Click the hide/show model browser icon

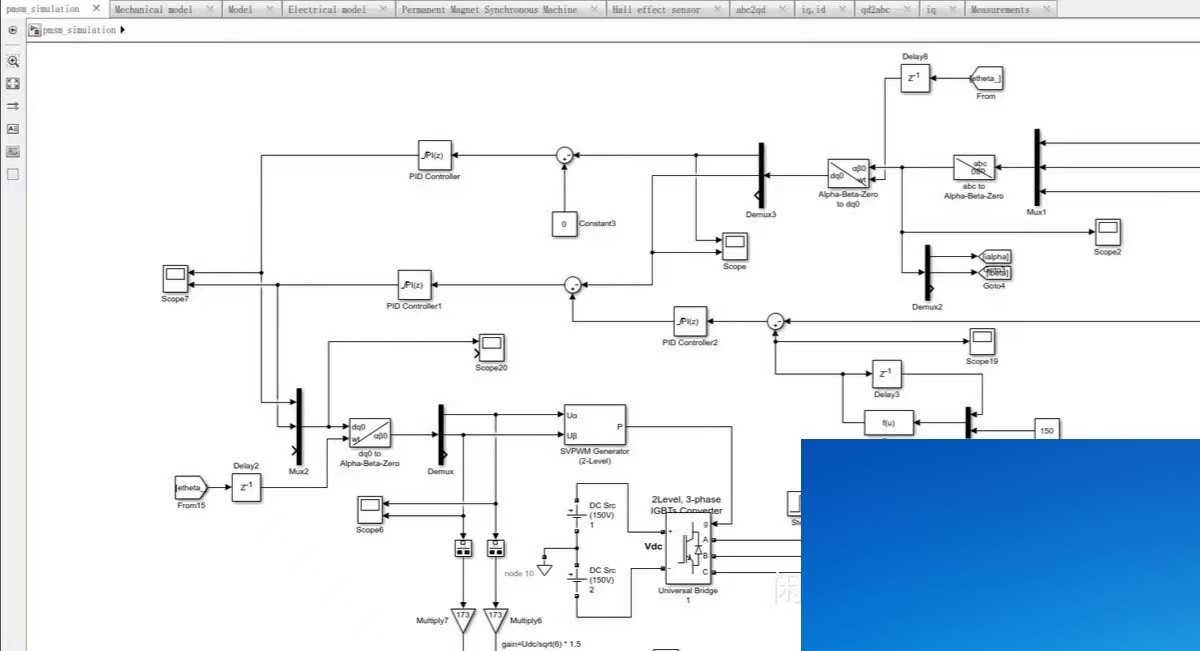point(13,30)
